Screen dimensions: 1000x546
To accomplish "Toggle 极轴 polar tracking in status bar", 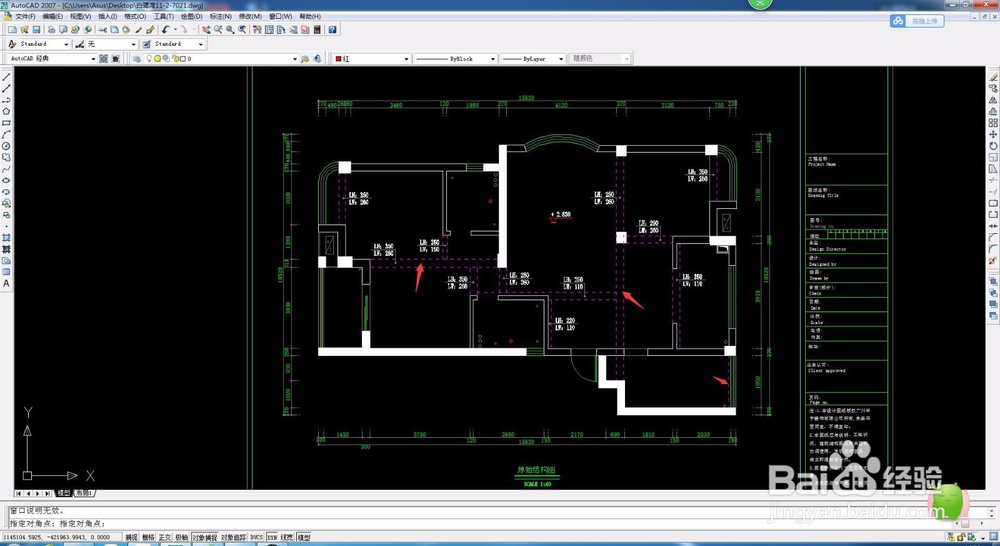I will click(181, 538).
